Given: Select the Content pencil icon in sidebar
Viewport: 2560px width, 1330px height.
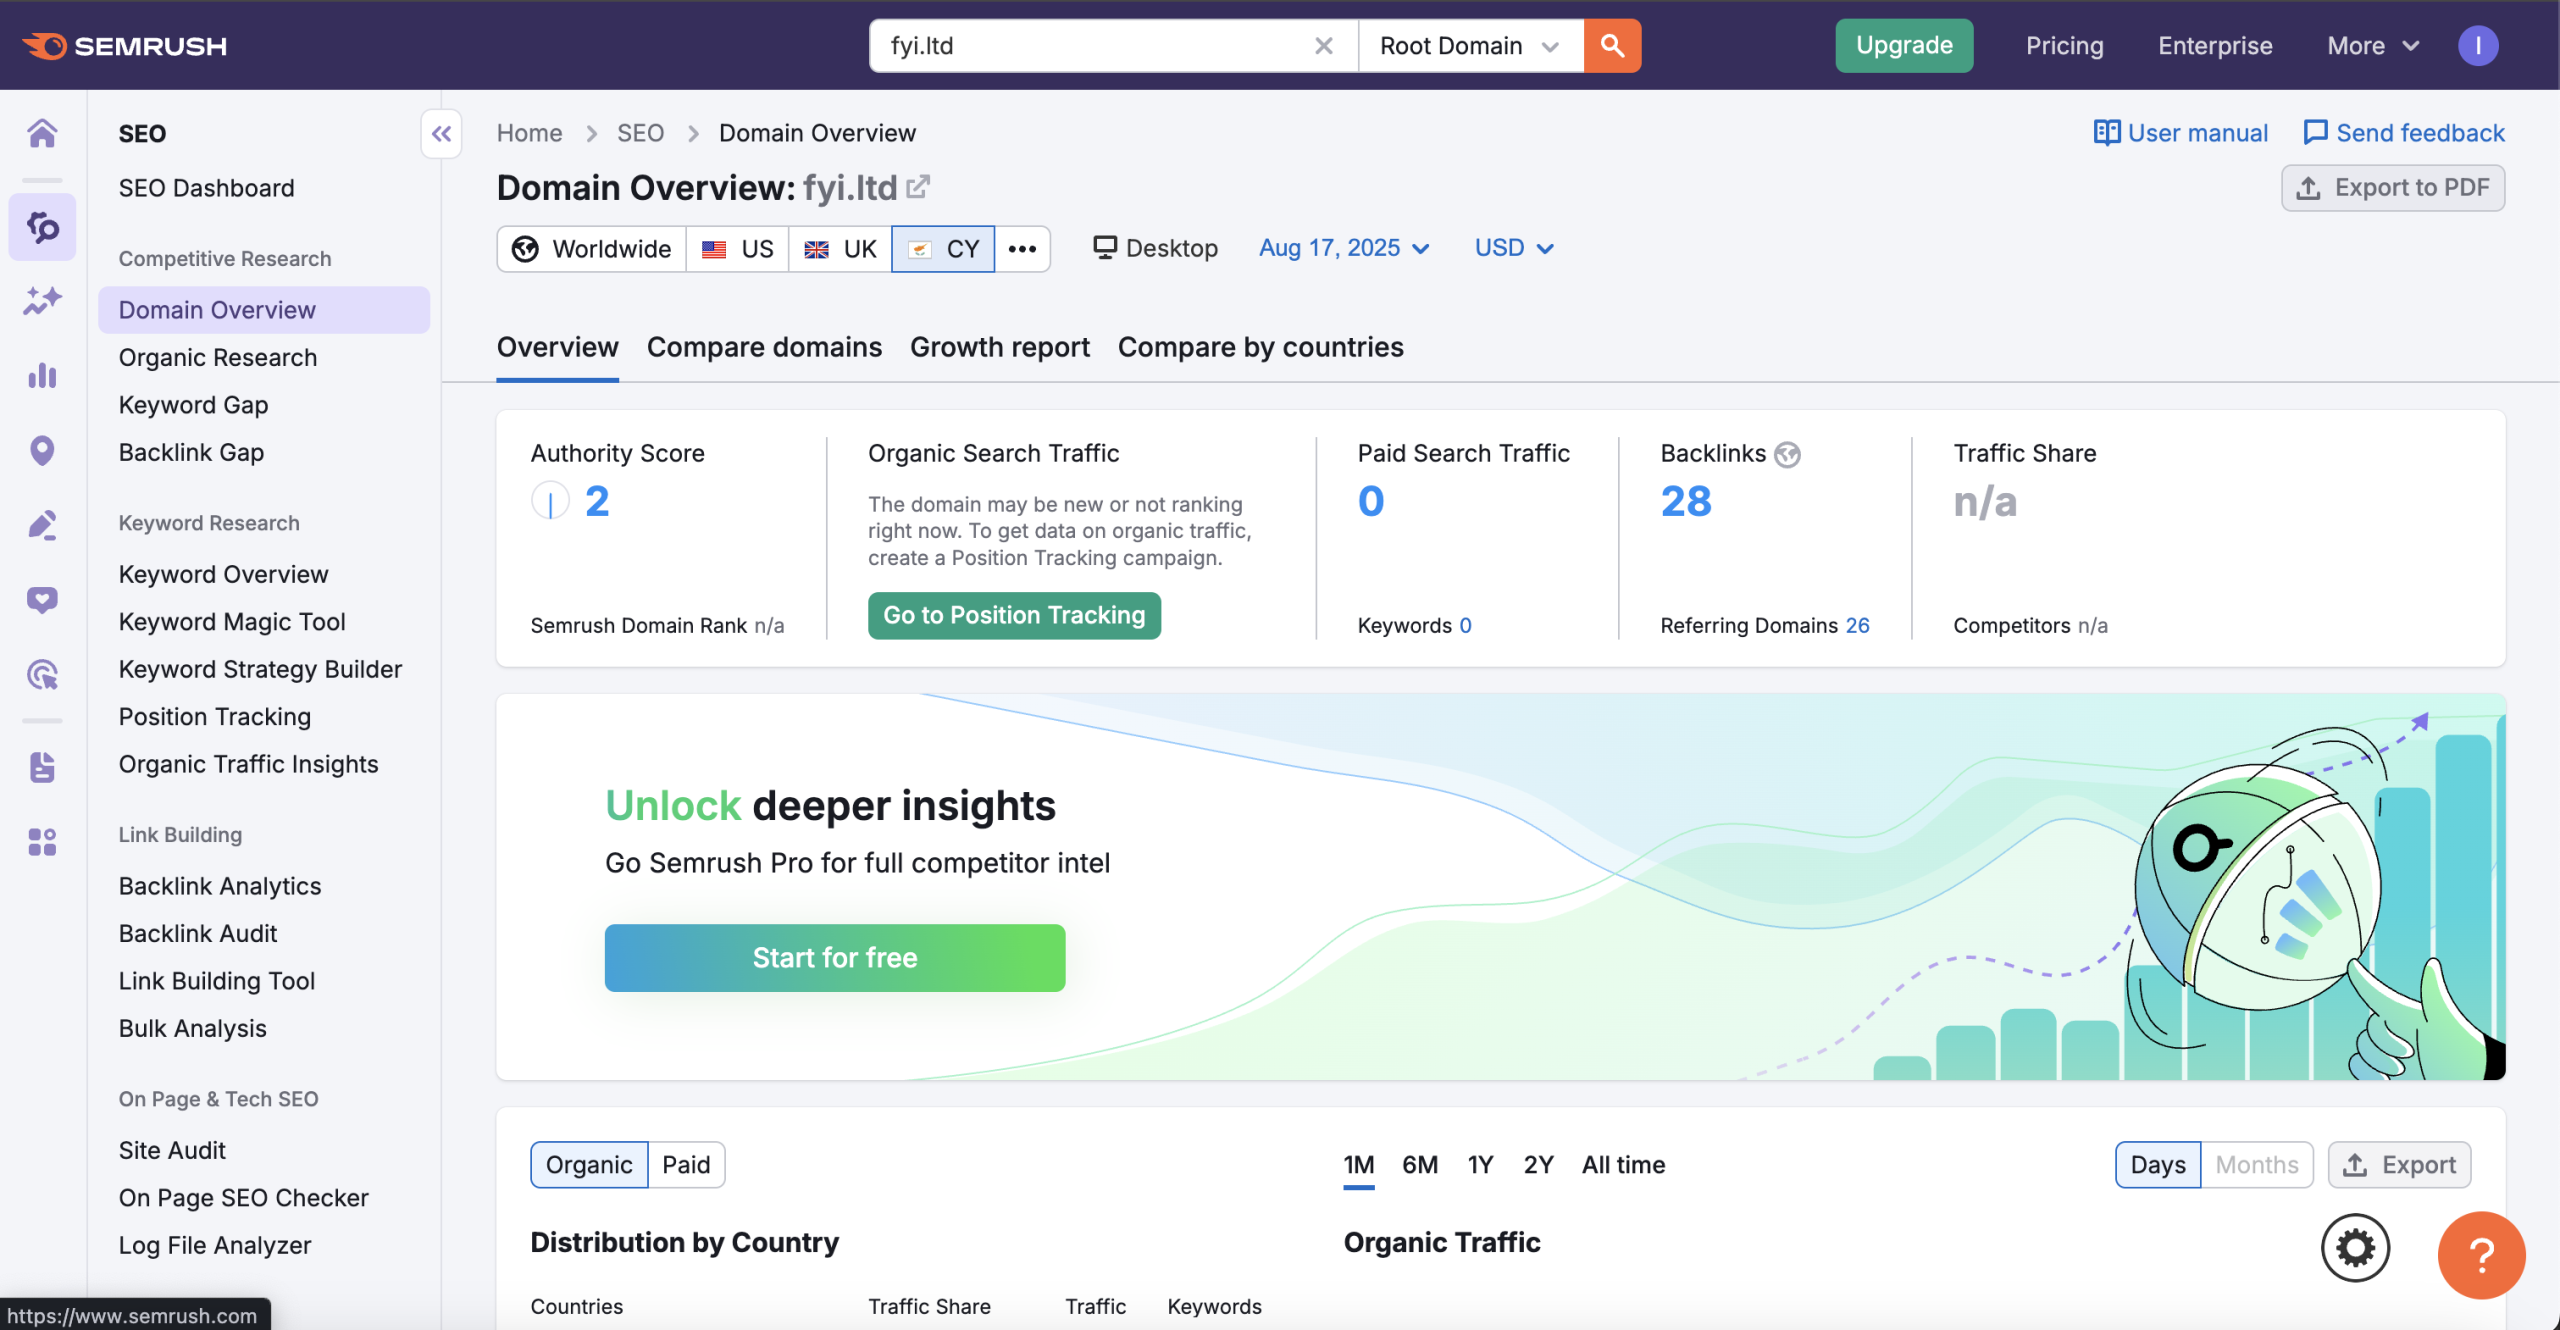Looking at the screenshot, I should point(41,524).
